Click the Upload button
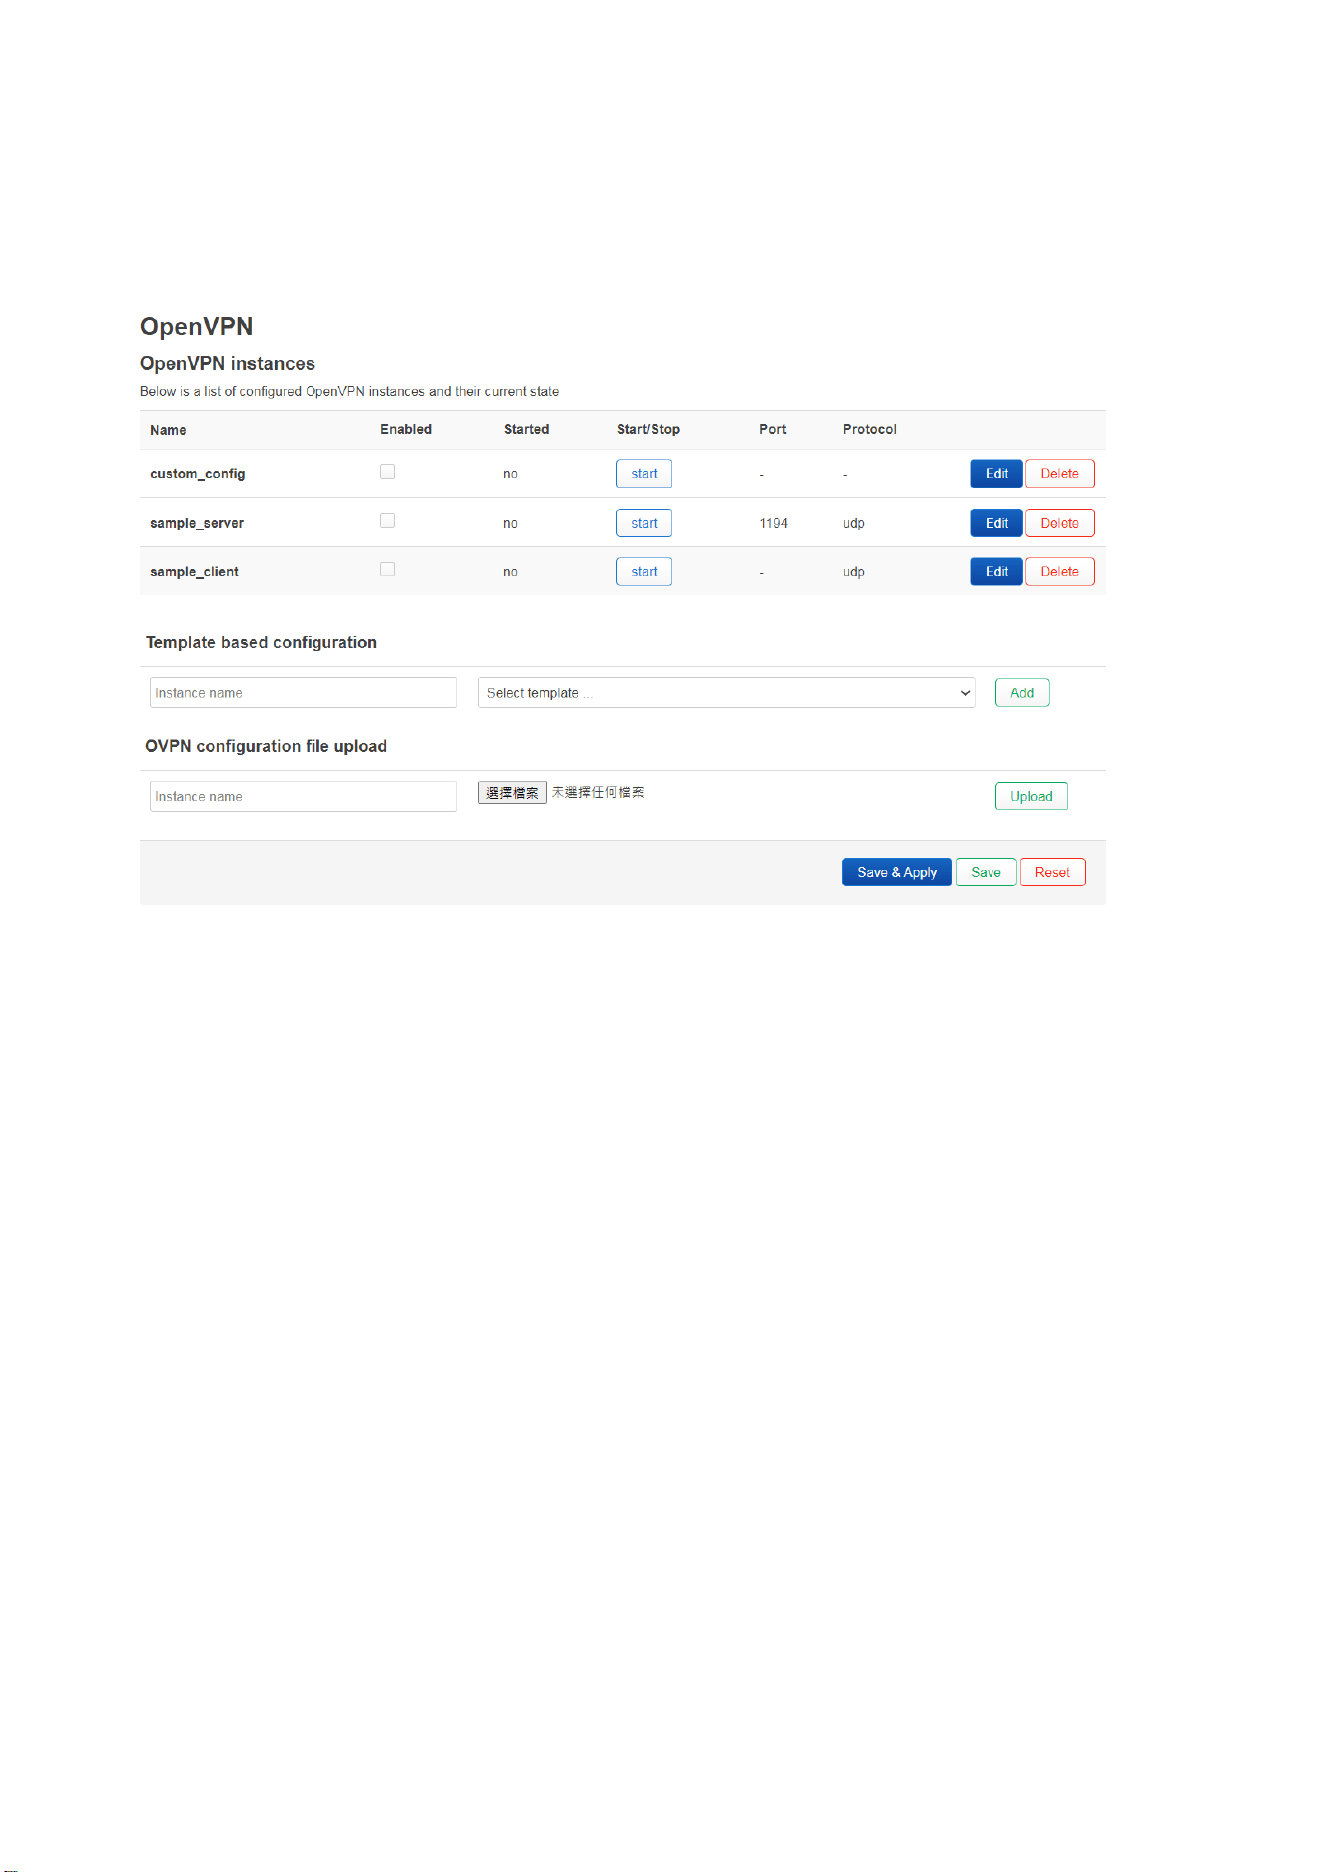 click(x=1031, y=797)
